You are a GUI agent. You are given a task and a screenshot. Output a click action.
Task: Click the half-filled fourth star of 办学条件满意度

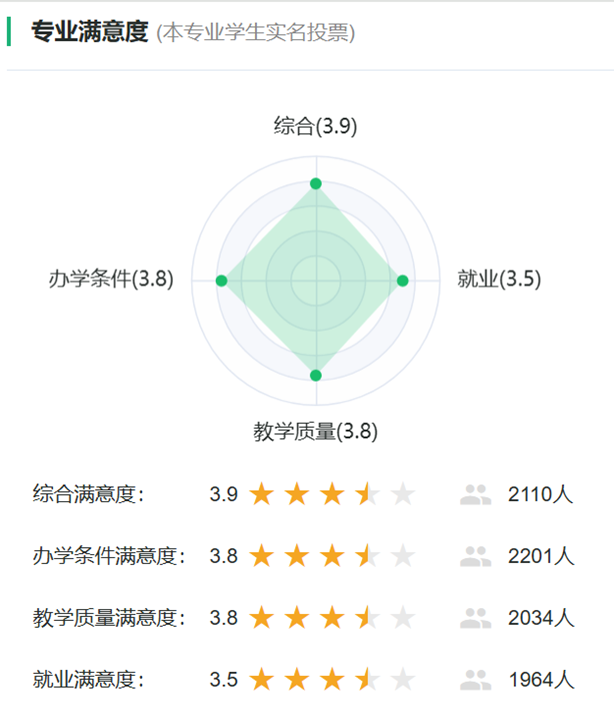pos(367,556)
